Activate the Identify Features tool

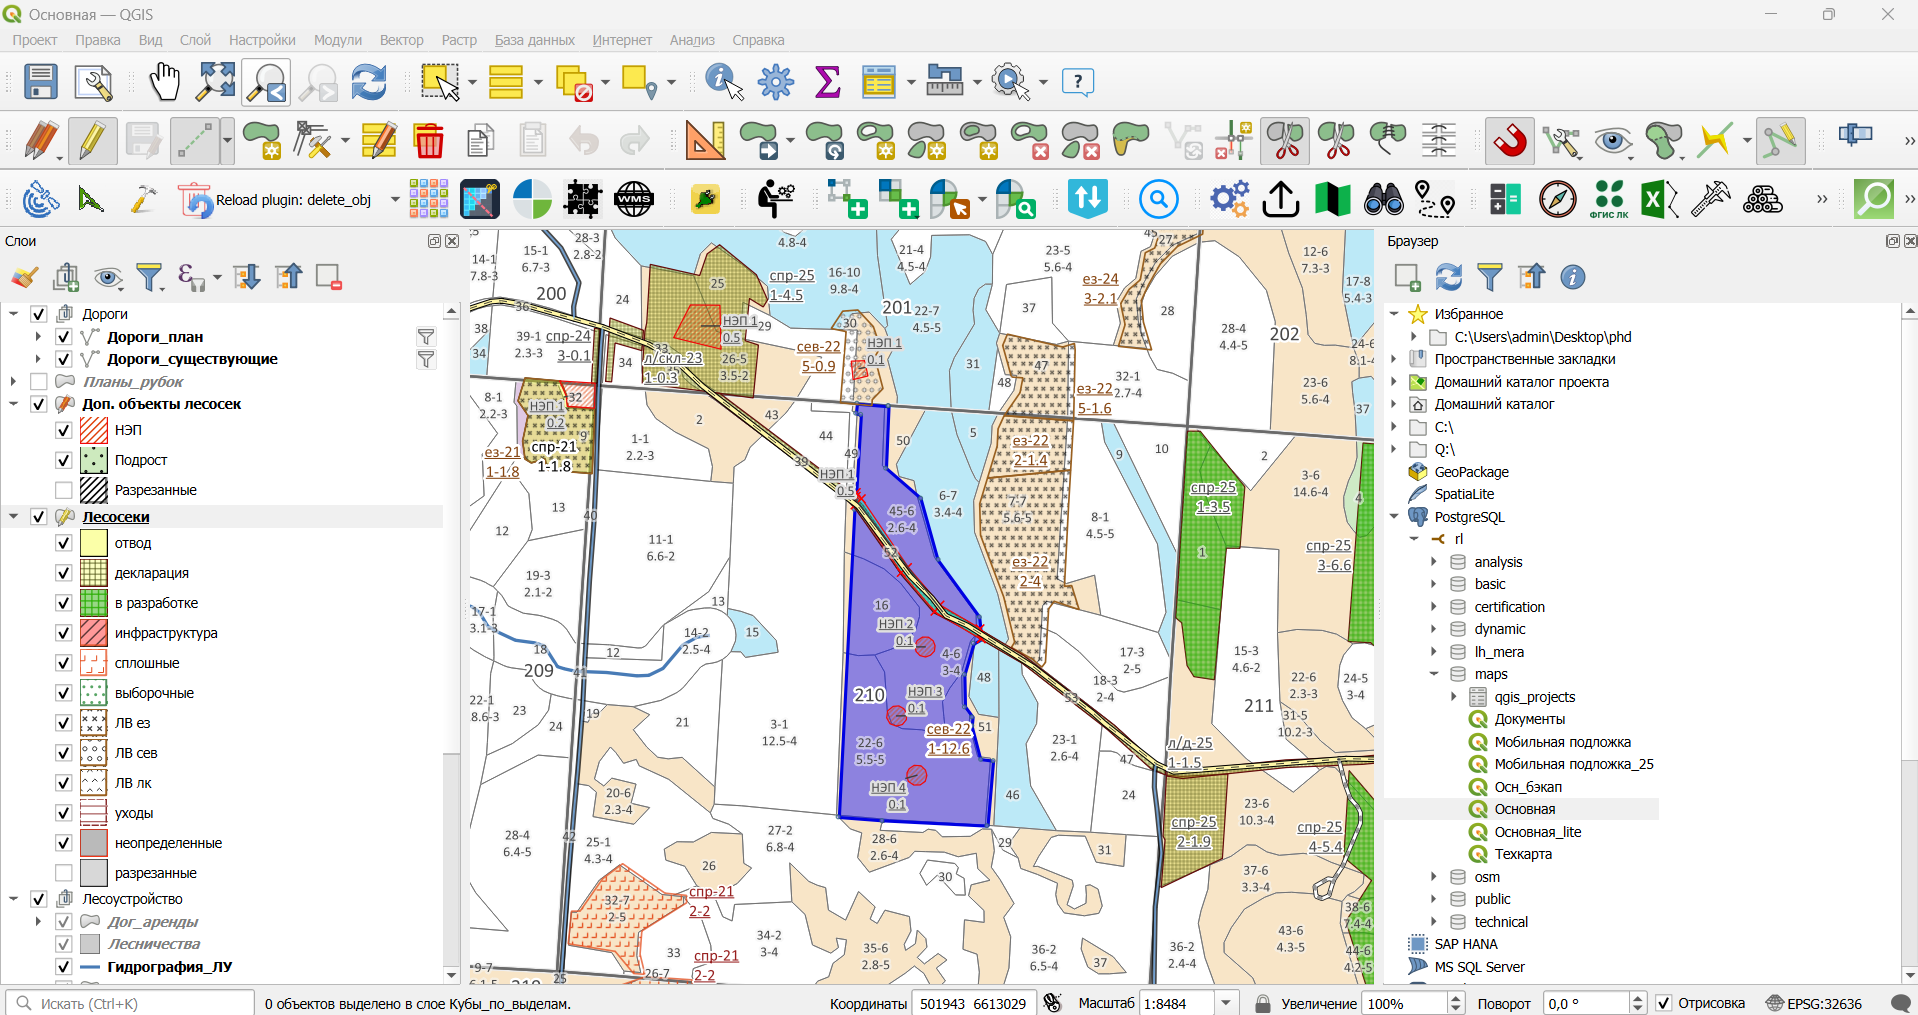pyautogui.click(x=725, y=81)
